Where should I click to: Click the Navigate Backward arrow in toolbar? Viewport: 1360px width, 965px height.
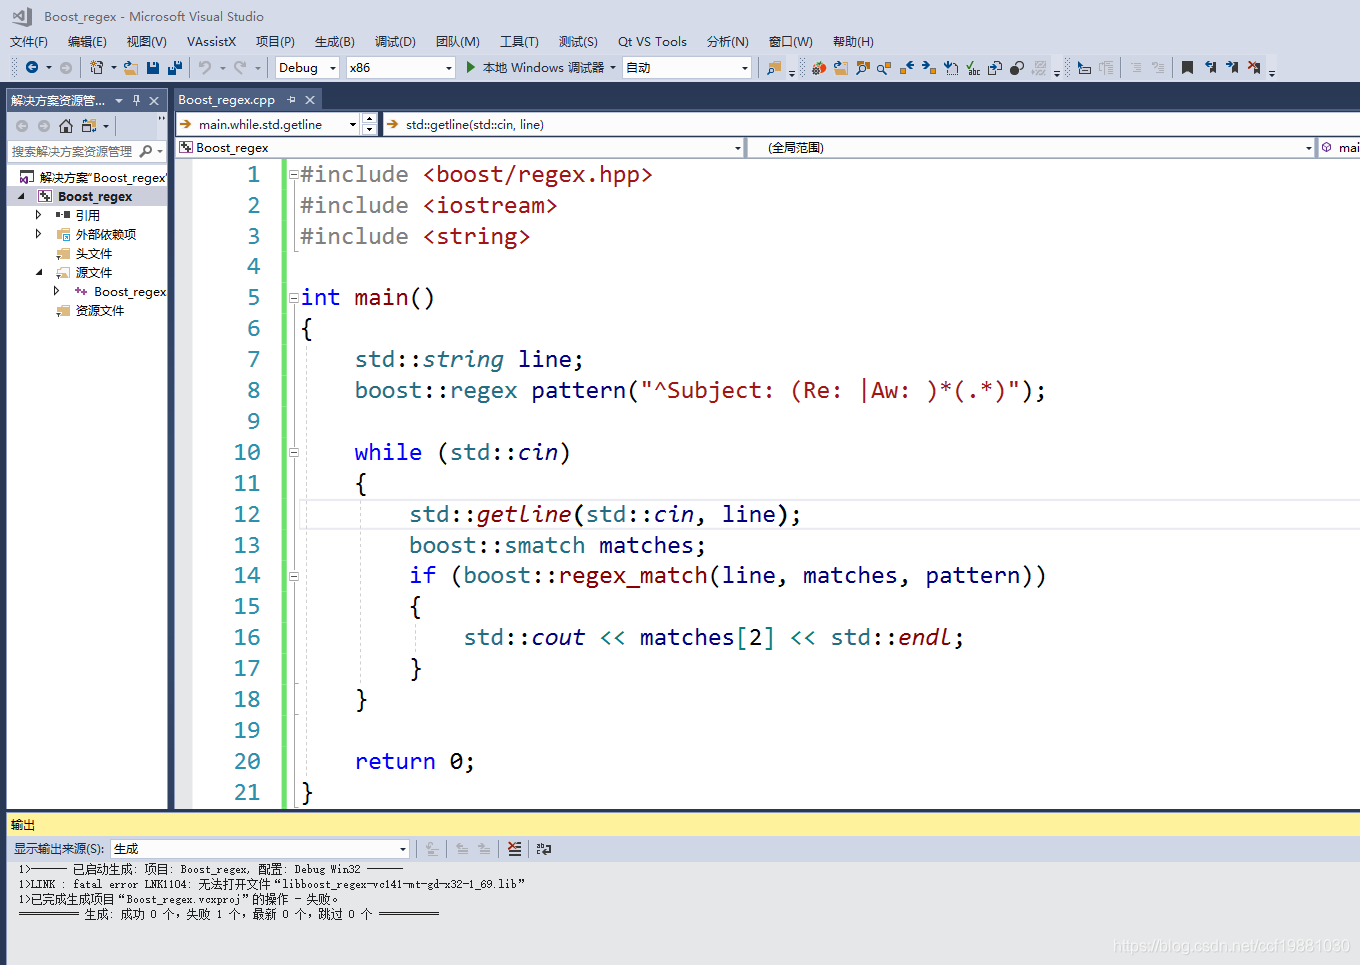[32, 67]
